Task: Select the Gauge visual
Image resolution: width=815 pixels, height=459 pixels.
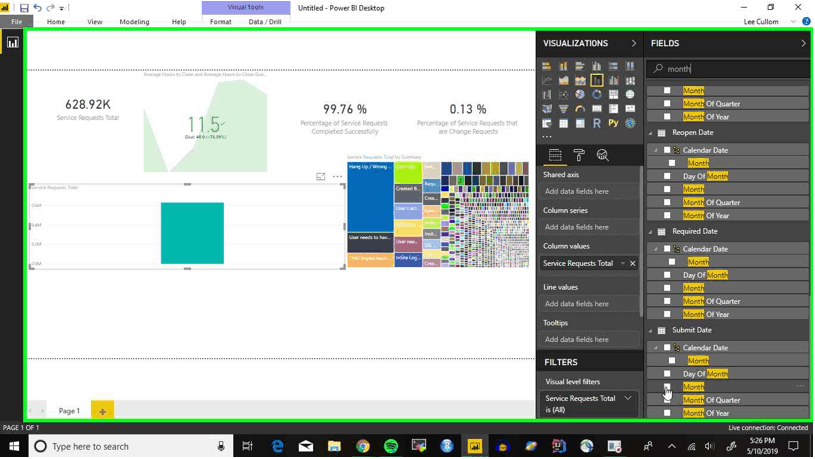Action: (580, 109)
